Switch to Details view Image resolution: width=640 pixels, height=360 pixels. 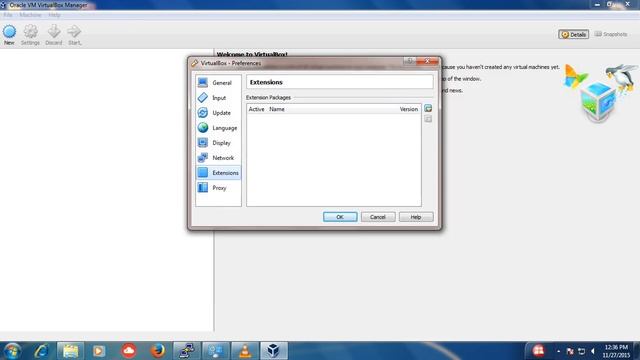[x=573, y=34]
